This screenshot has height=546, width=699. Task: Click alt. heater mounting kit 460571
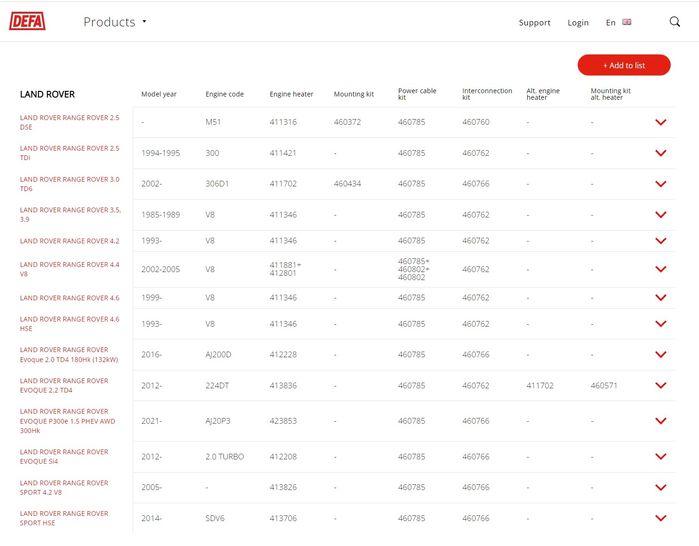pyautogui.click(x=604, y=385)
